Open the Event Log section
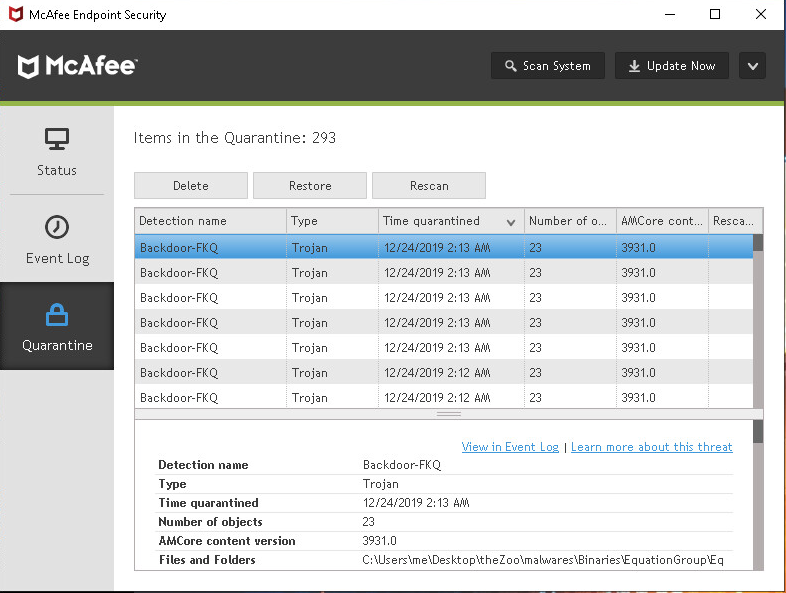Screen dimensions: 786x593 (x=57, y=239)
